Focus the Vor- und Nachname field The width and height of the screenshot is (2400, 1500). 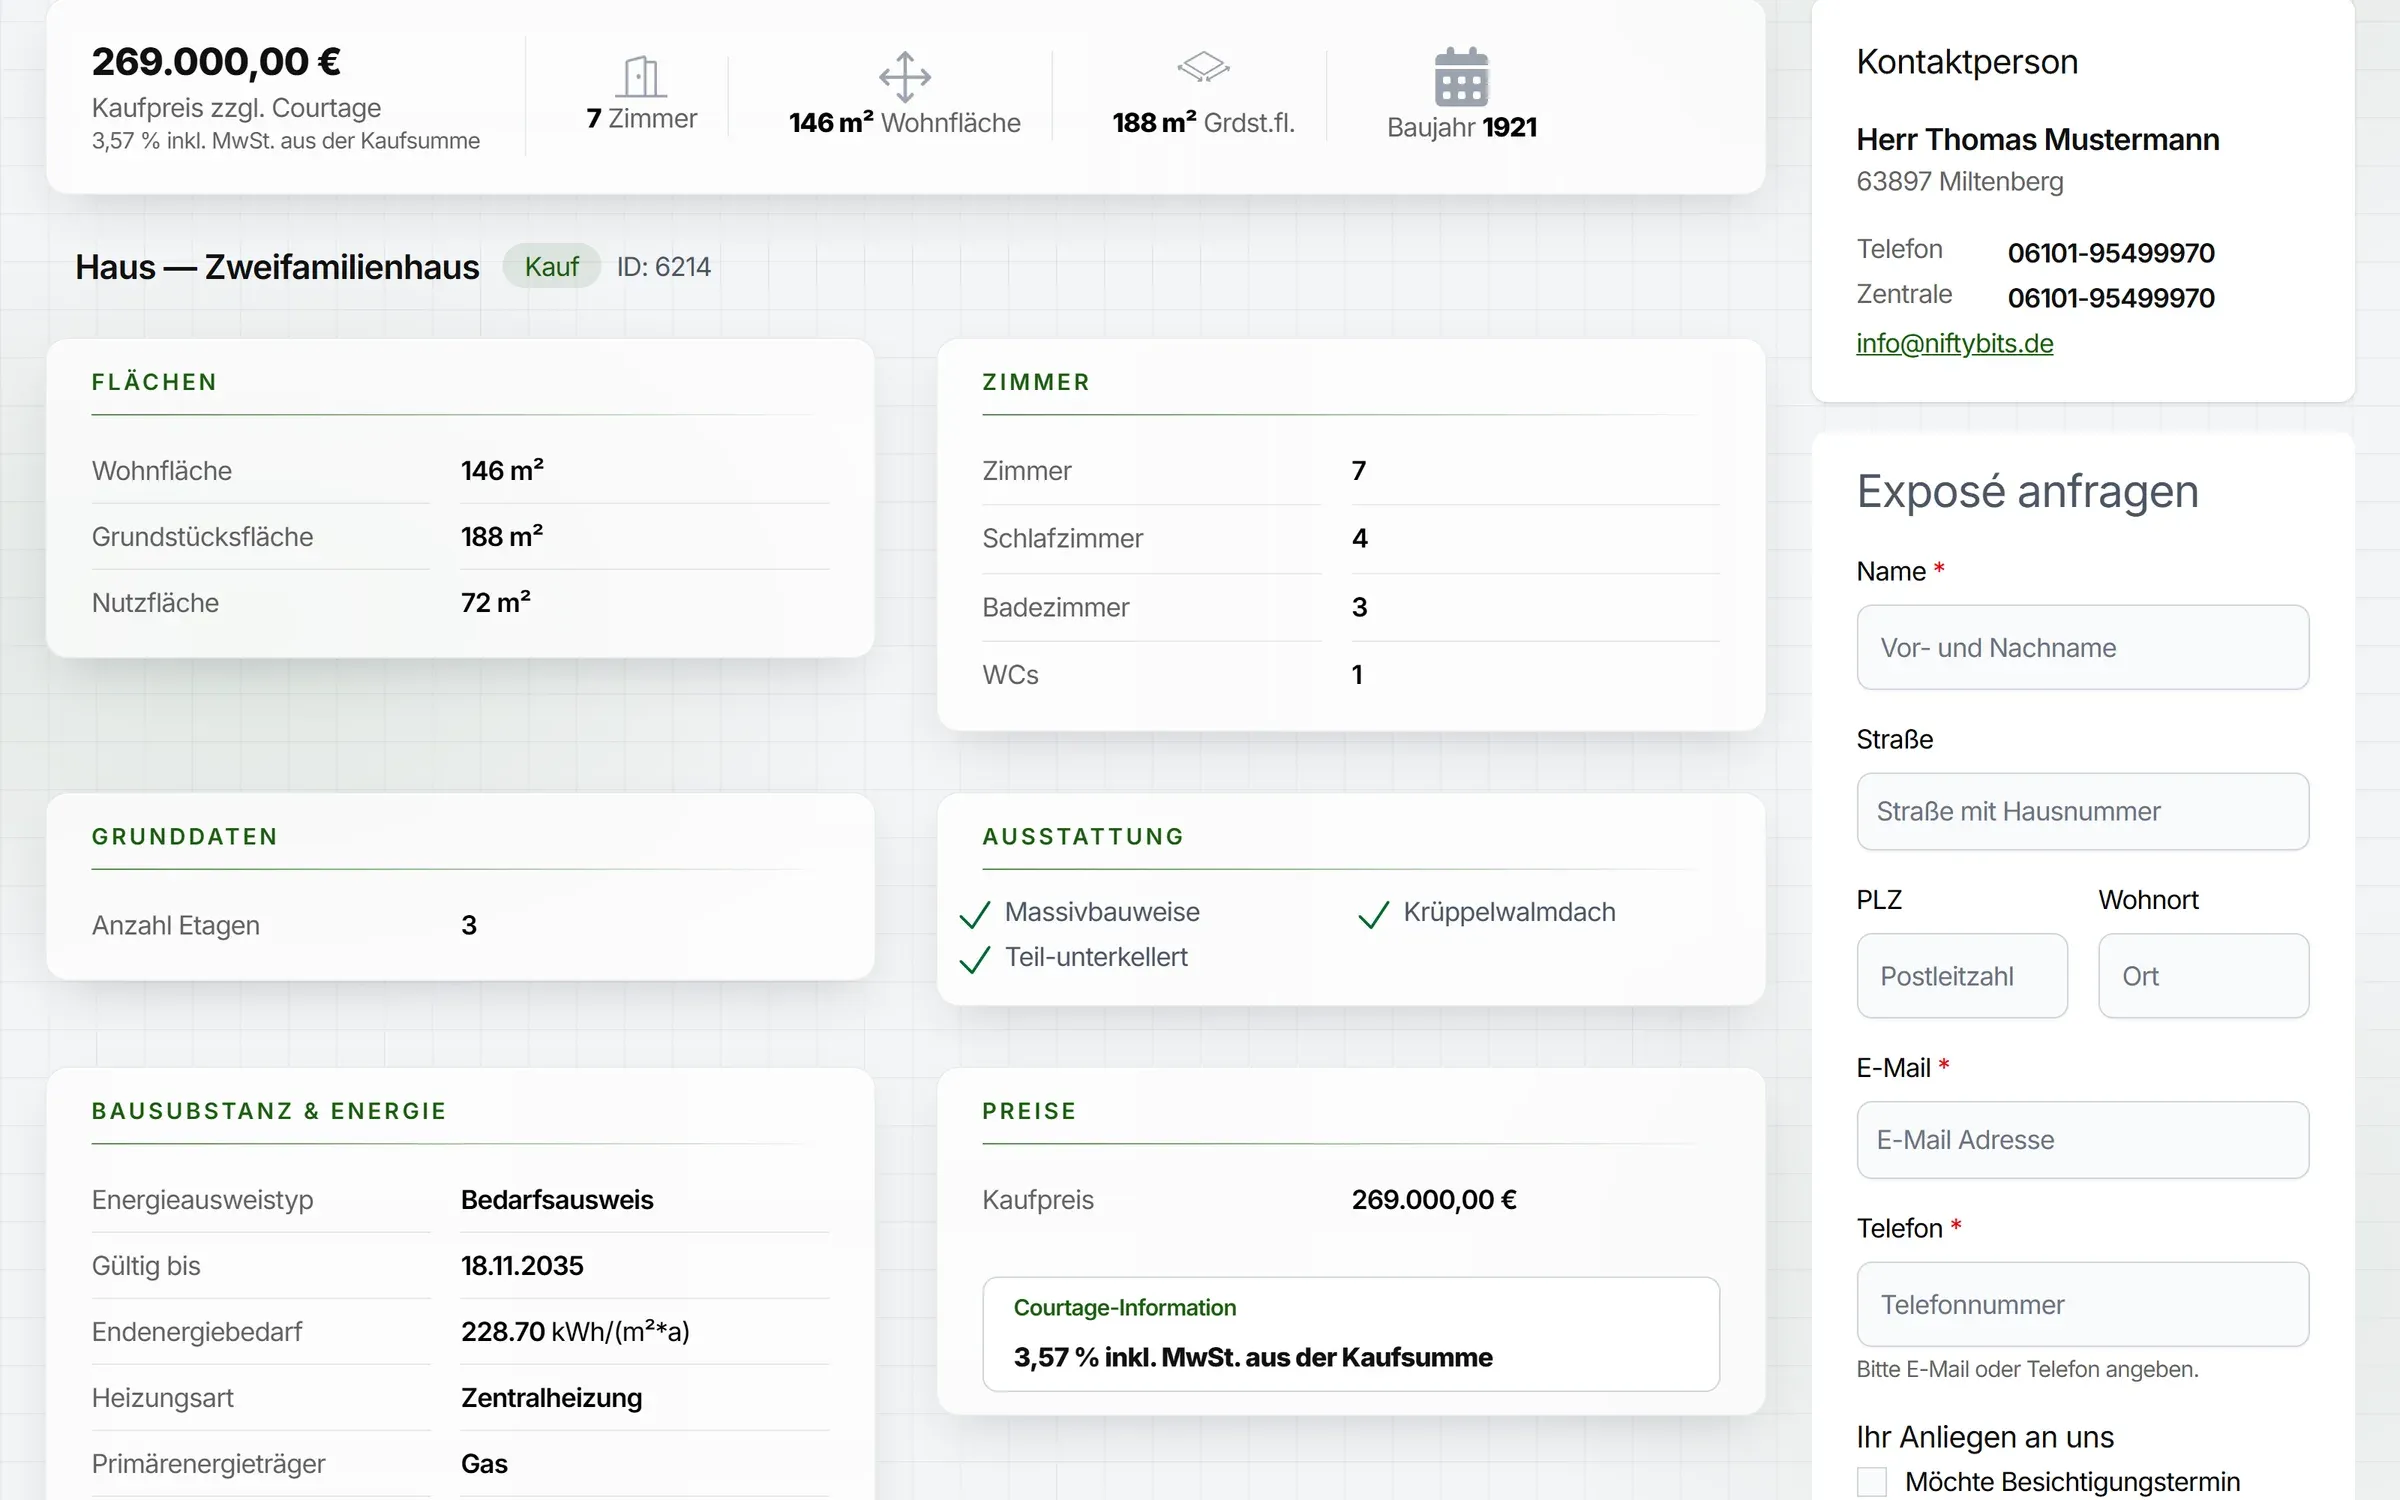point(2083,647)
